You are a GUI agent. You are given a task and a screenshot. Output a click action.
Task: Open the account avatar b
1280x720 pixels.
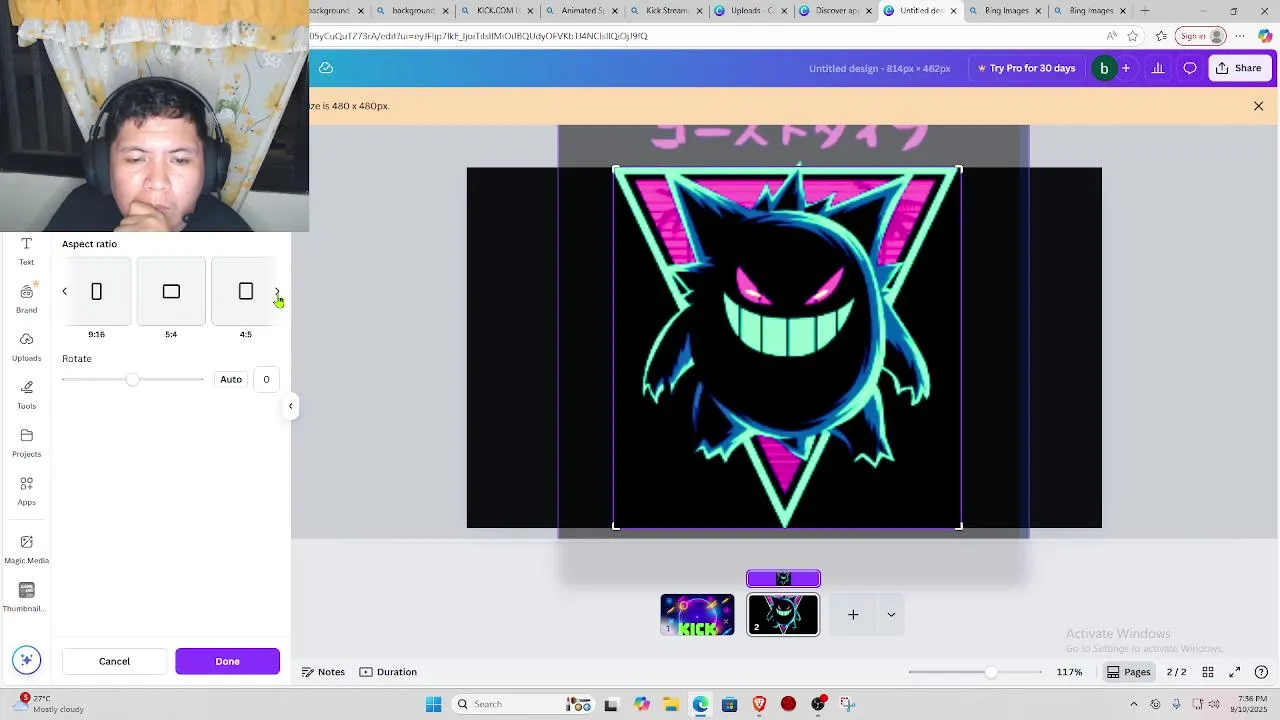point(1104,68)
